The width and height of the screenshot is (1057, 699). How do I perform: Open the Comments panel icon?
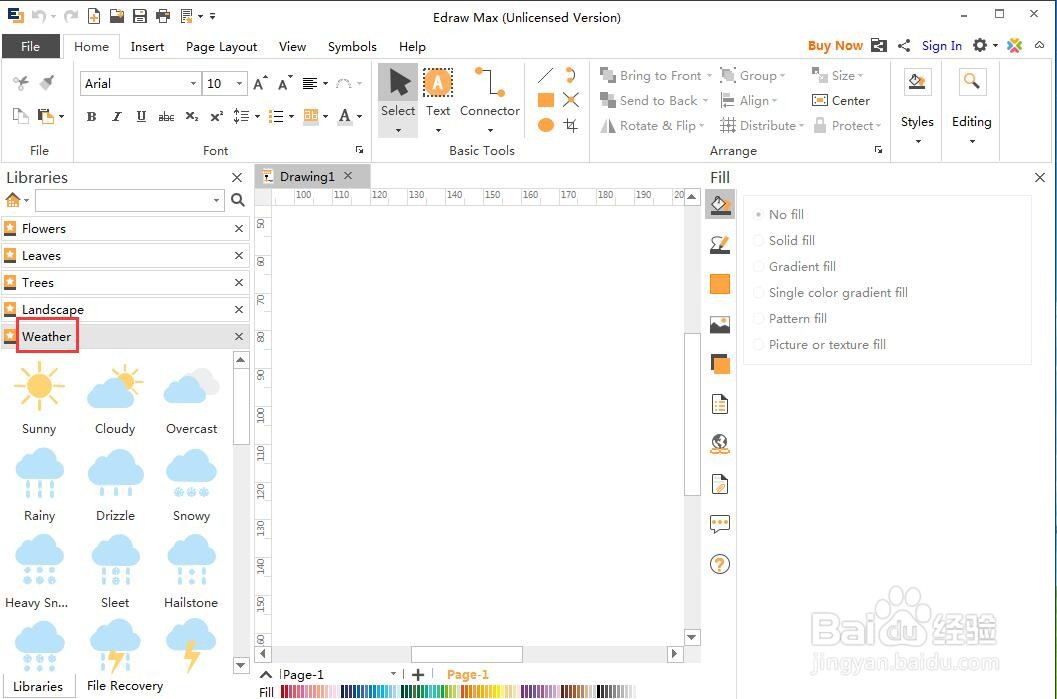(x=720, y=524)
